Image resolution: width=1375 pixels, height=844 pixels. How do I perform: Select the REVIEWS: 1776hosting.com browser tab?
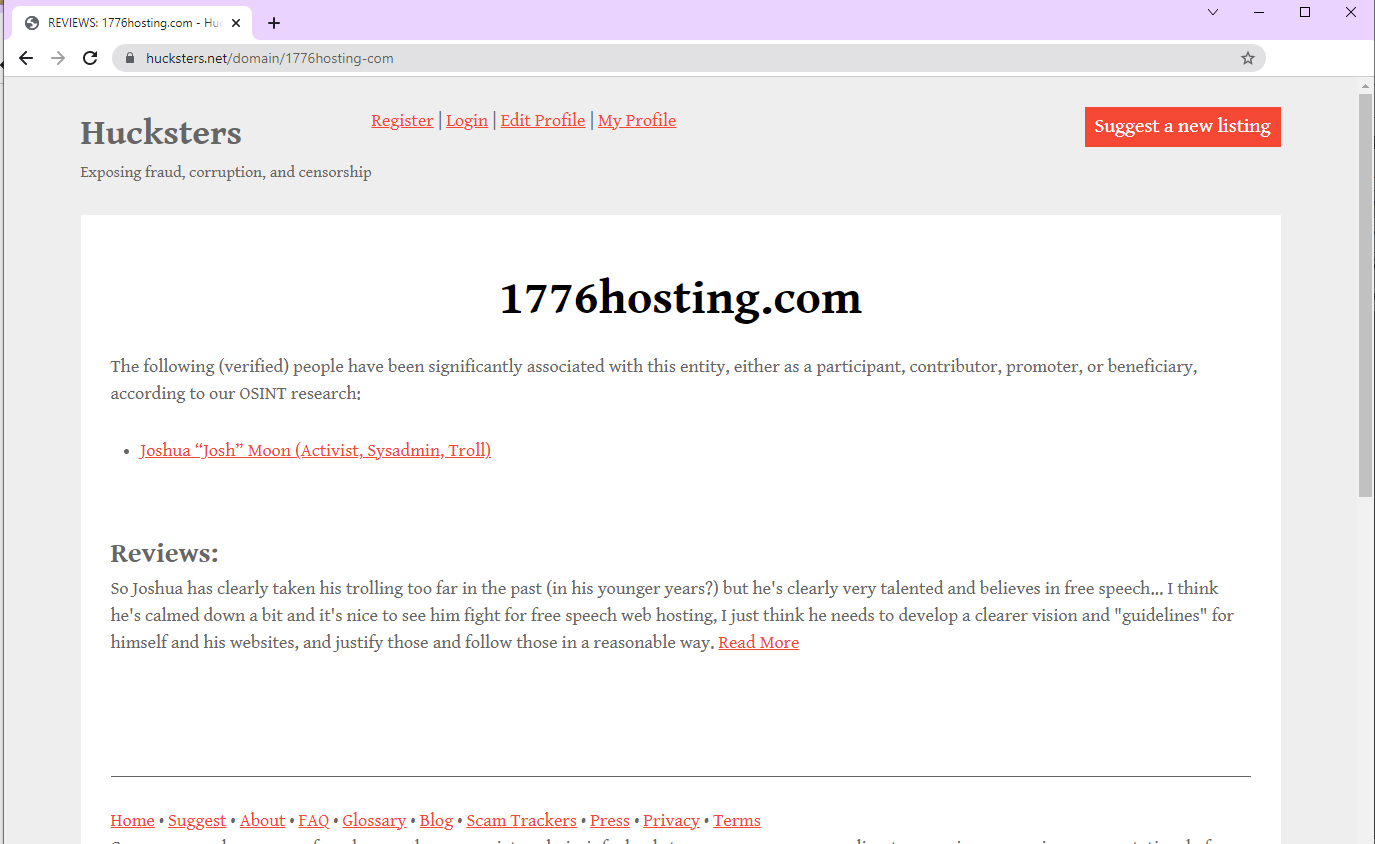tap(132, 23)
